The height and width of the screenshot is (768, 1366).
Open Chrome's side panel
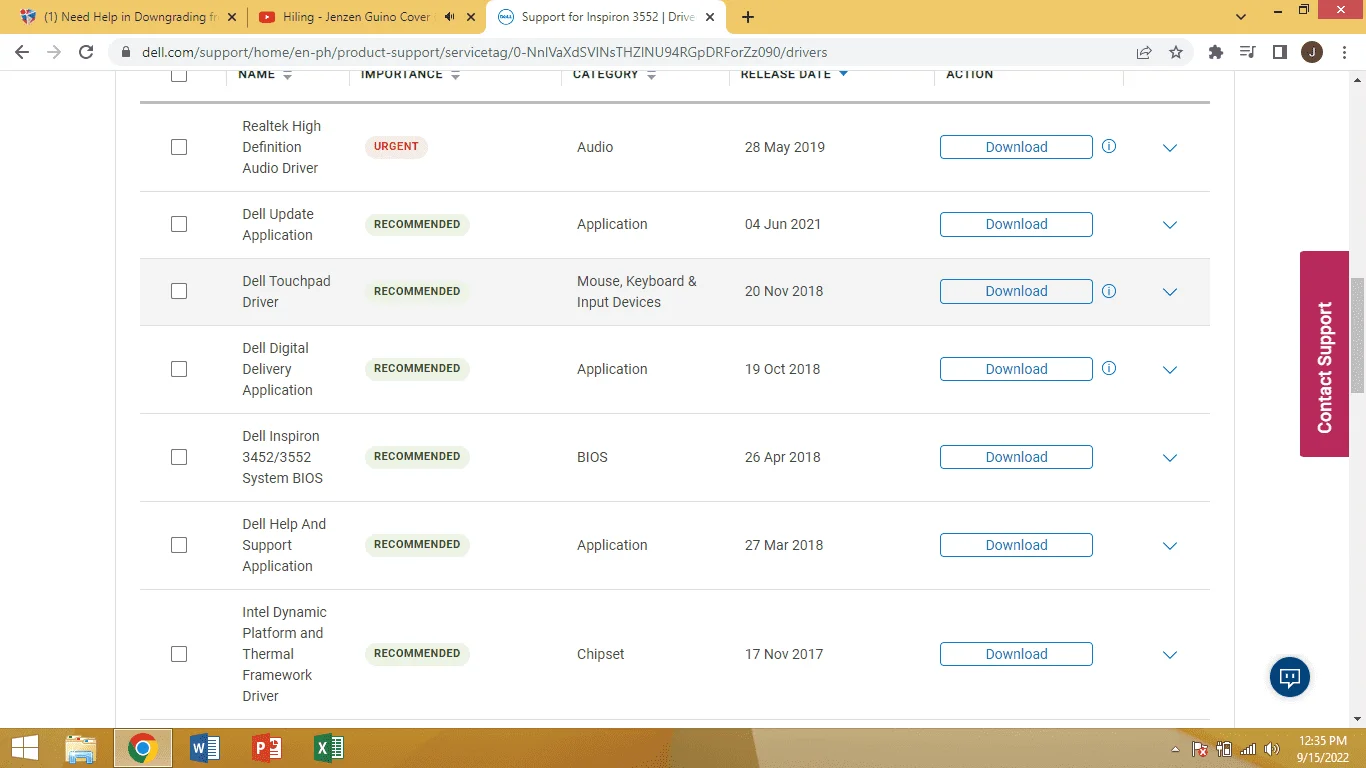tap(1279, 52)
